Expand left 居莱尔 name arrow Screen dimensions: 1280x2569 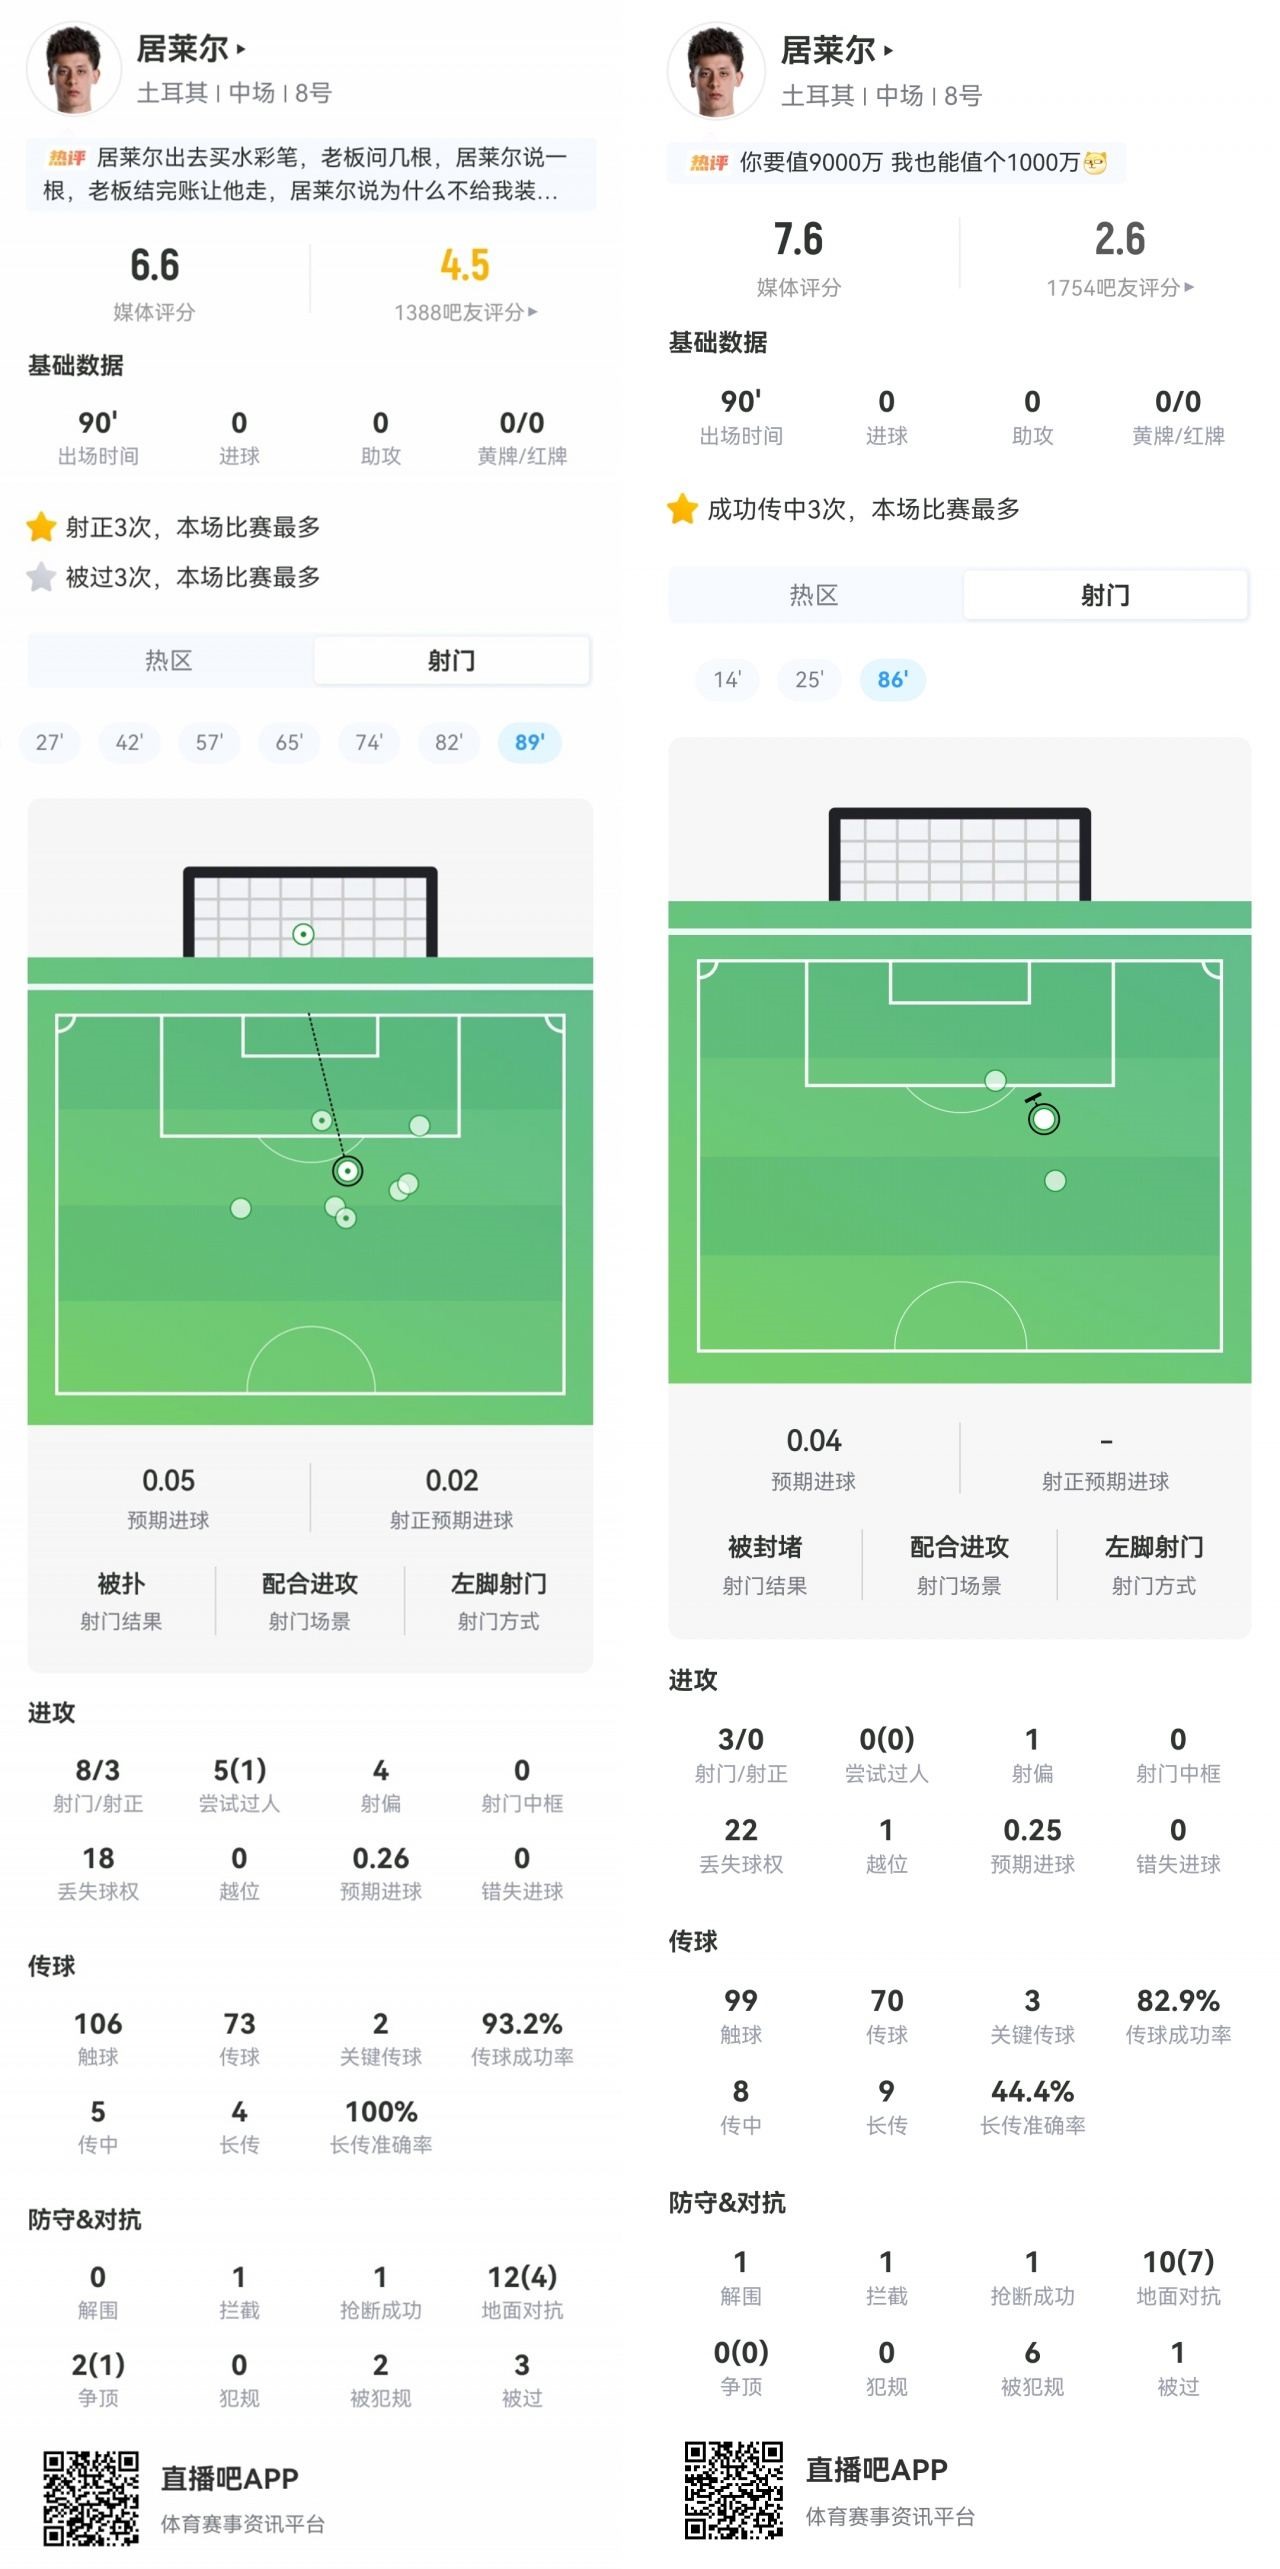[241, 48]
